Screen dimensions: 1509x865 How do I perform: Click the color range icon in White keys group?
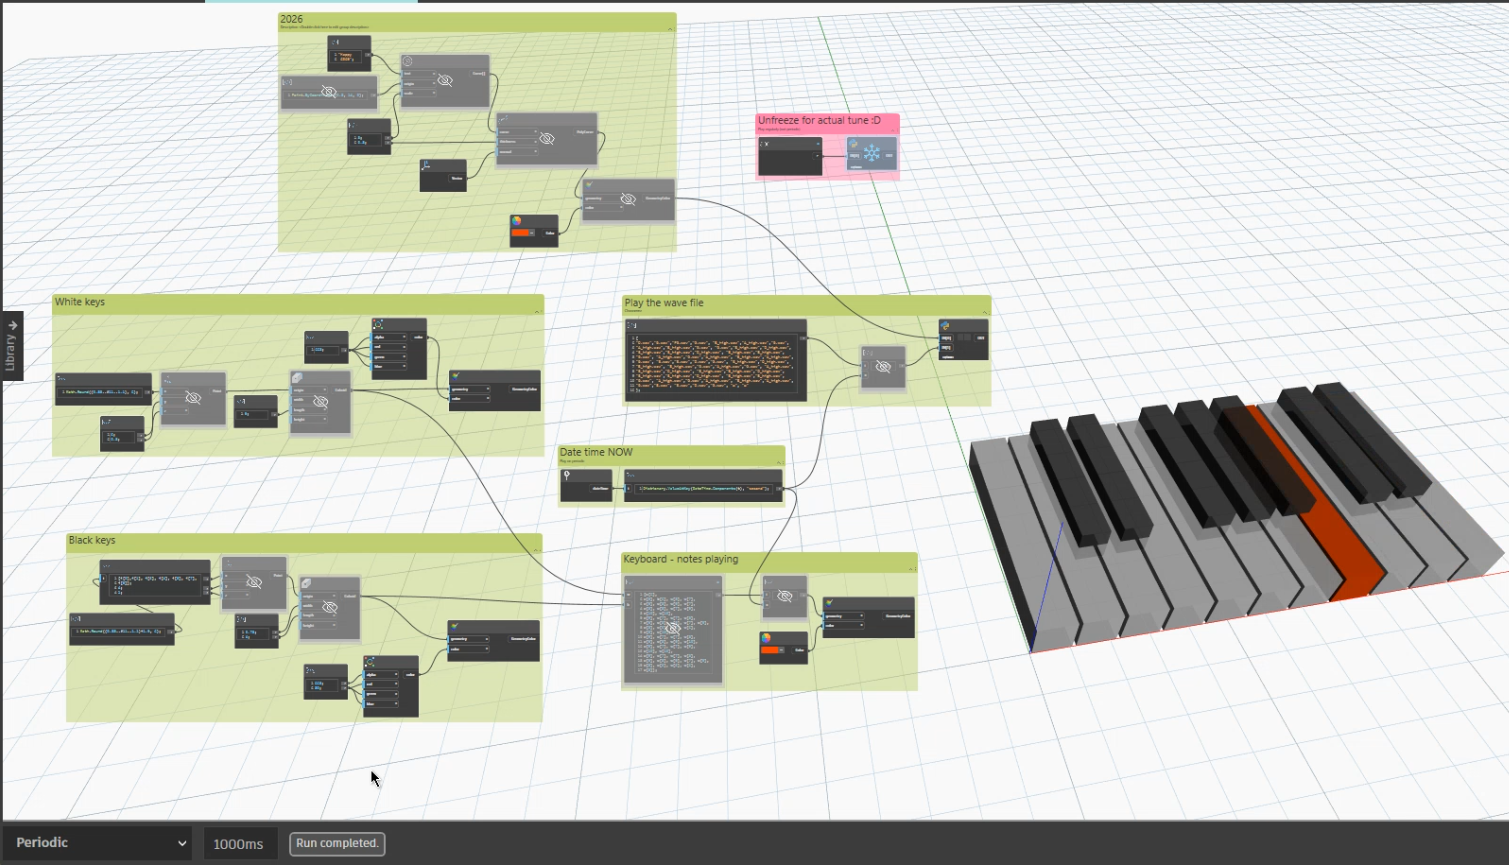point(378,324)
